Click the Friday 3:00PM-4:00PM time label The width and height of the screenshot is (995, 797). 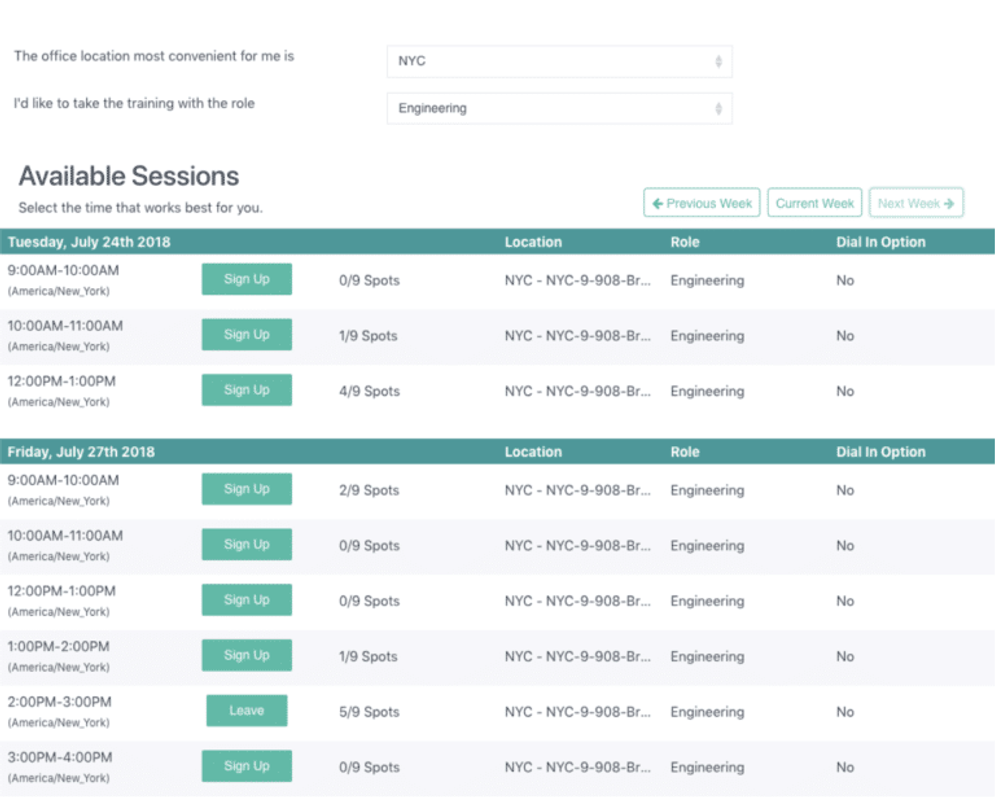point(60,757)
